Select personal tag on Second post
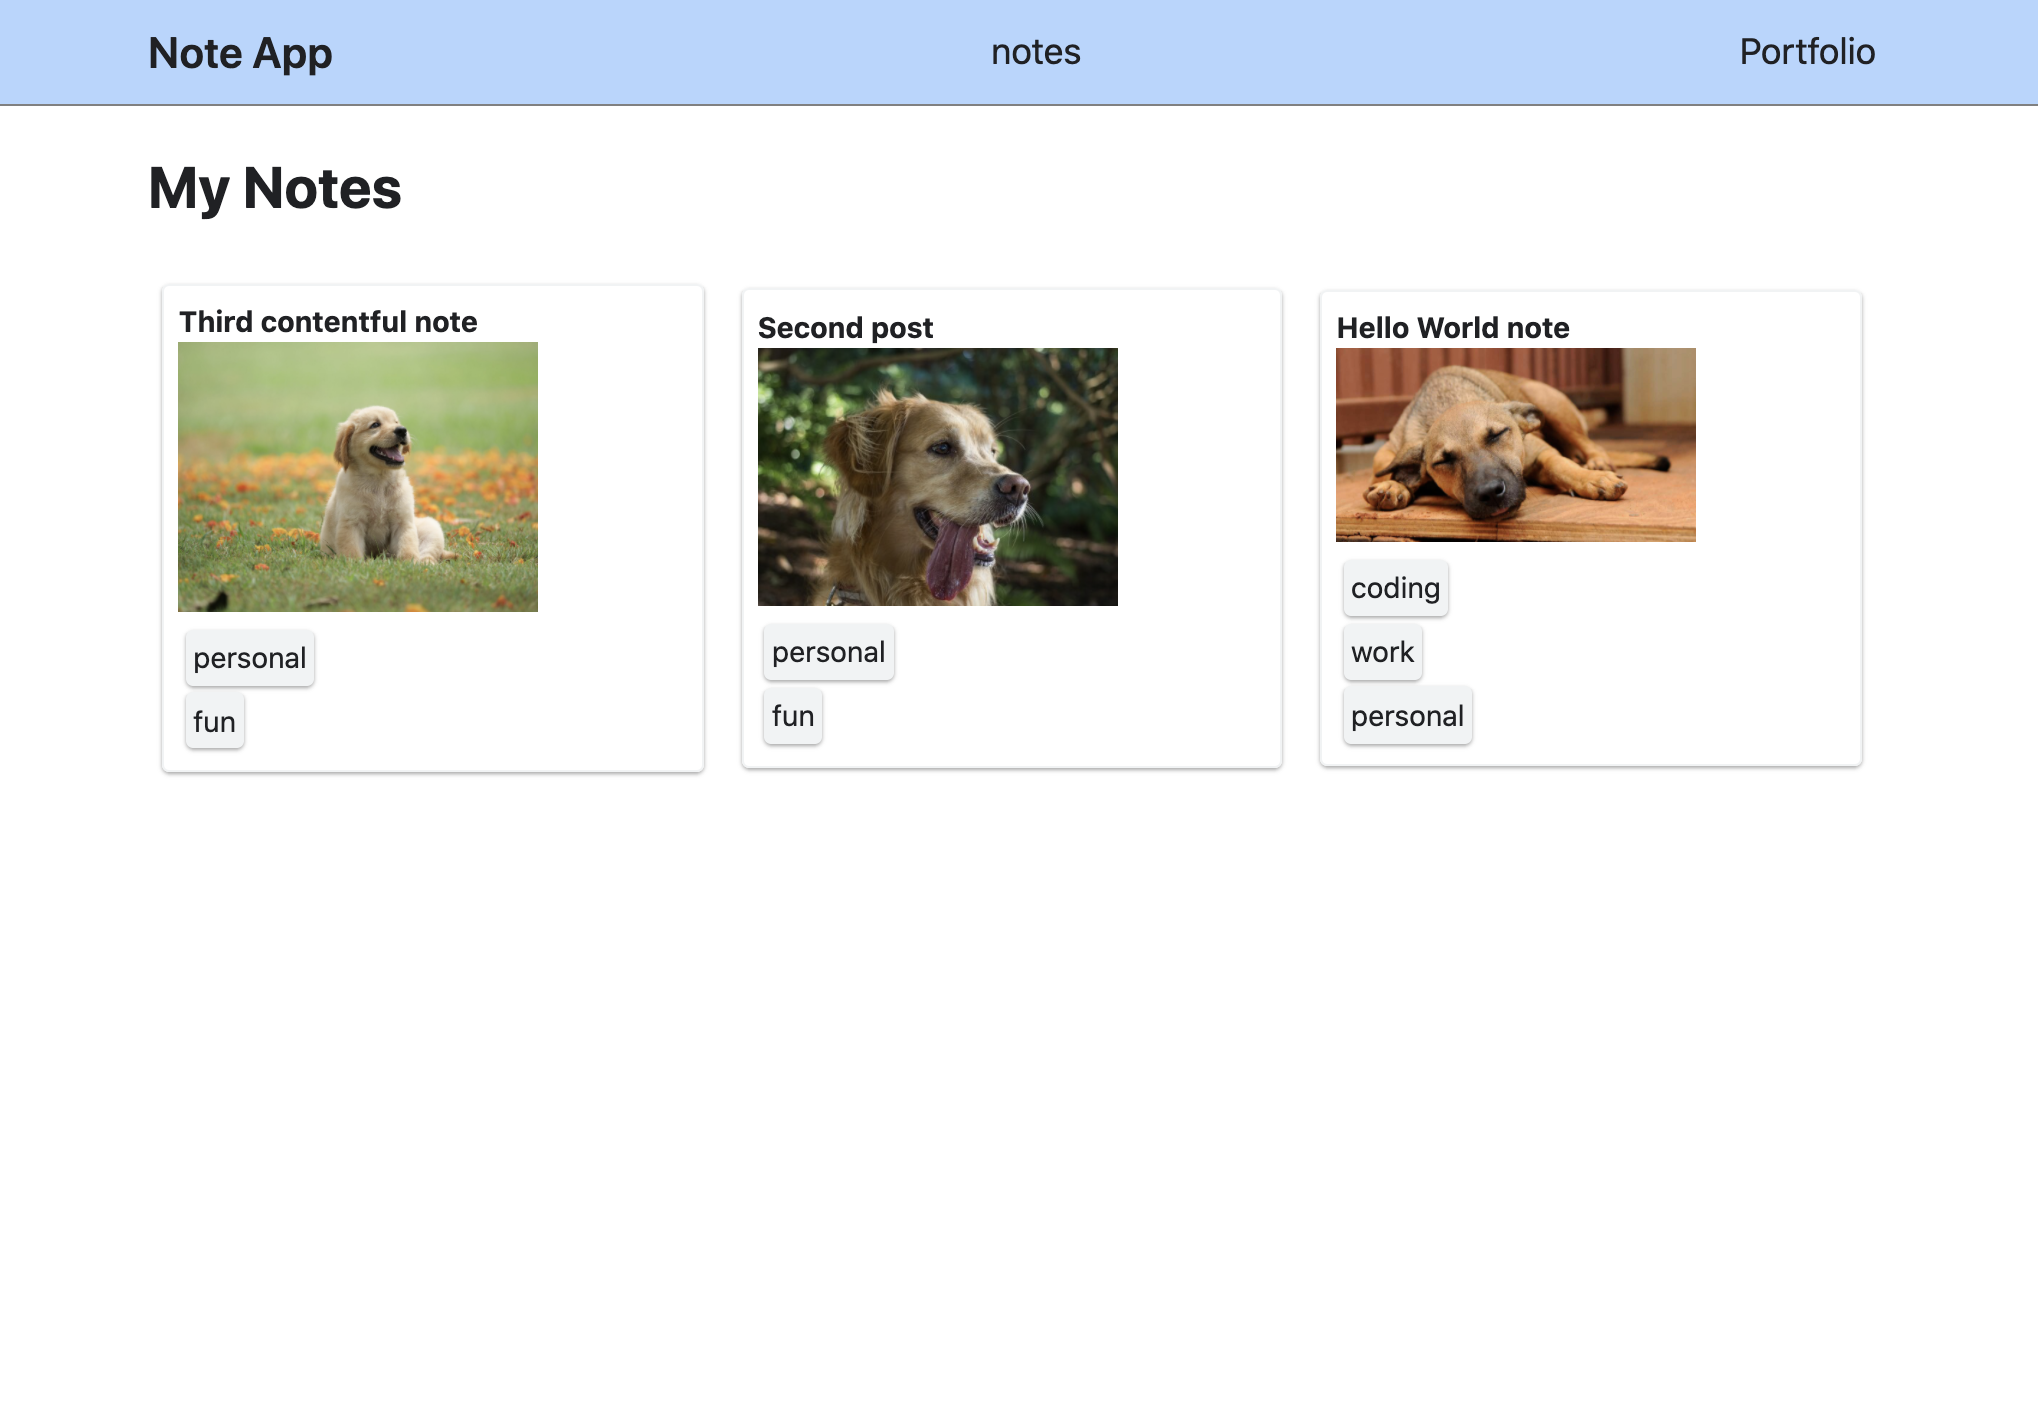 point(828,652)
